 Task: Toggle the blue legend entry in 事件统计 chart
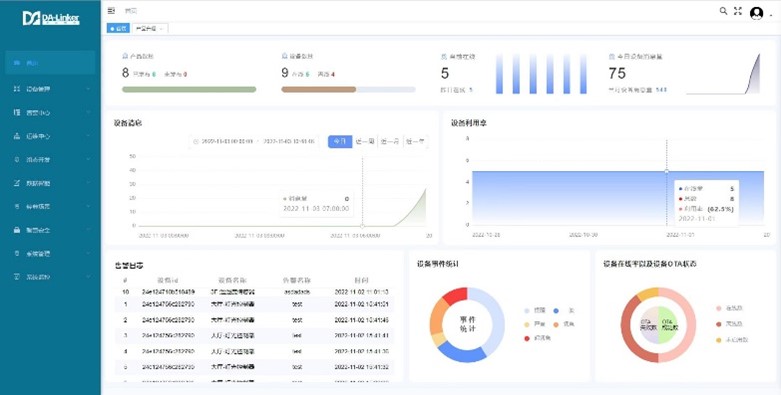[563, 311]
